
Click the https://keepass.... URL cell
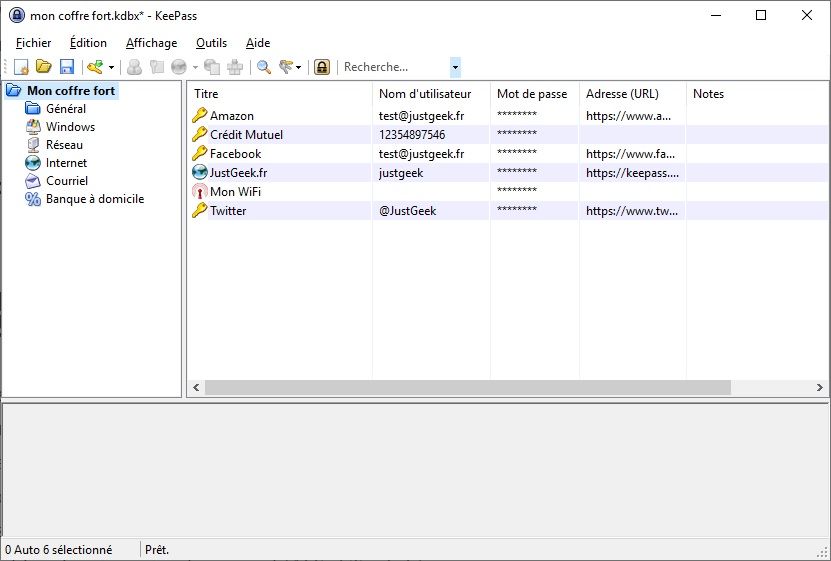632,173
